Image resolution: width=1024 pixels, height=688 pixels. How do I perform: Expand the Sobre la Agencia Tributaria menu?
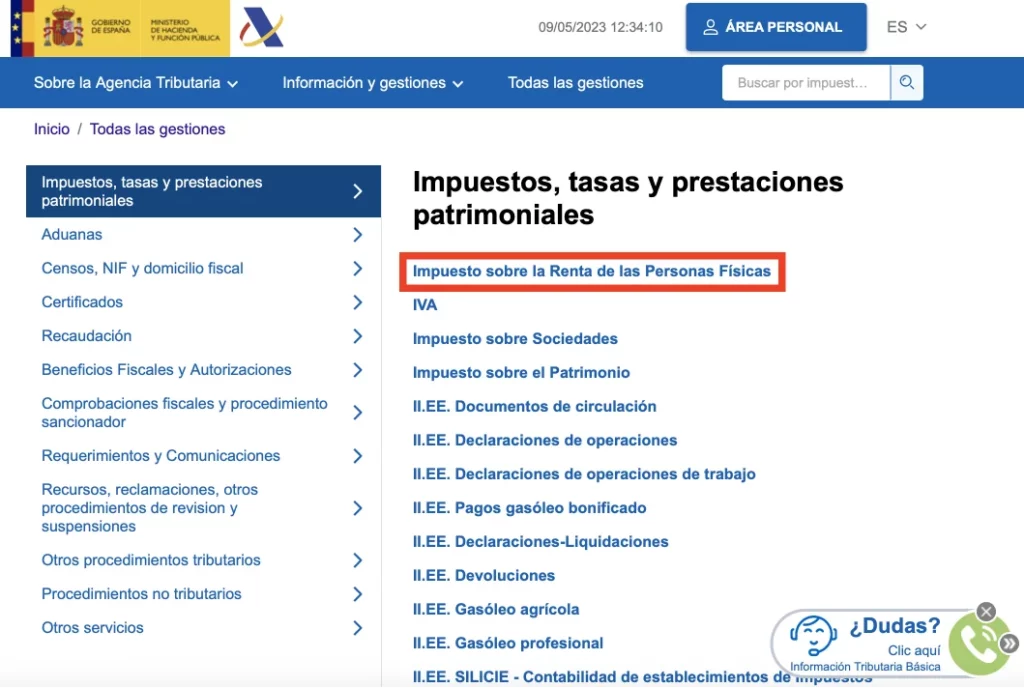click(x=135, y=83)
